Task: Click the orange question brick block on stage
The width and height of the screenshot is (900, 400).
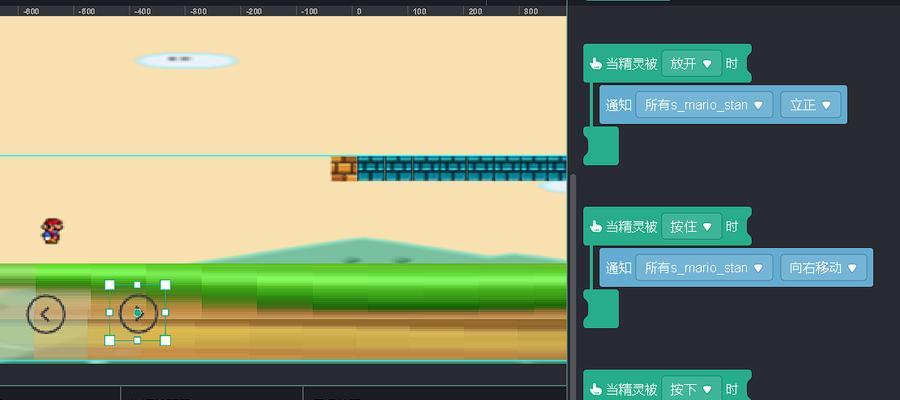Action: [x=344, y=168]
